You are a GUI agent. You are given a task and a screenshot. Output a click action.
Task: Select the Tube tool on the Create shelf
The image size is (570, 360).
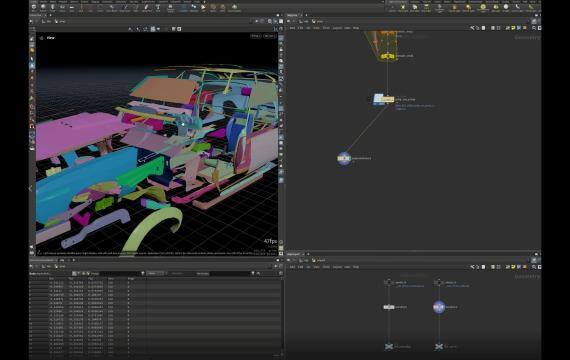click(53, 7)
